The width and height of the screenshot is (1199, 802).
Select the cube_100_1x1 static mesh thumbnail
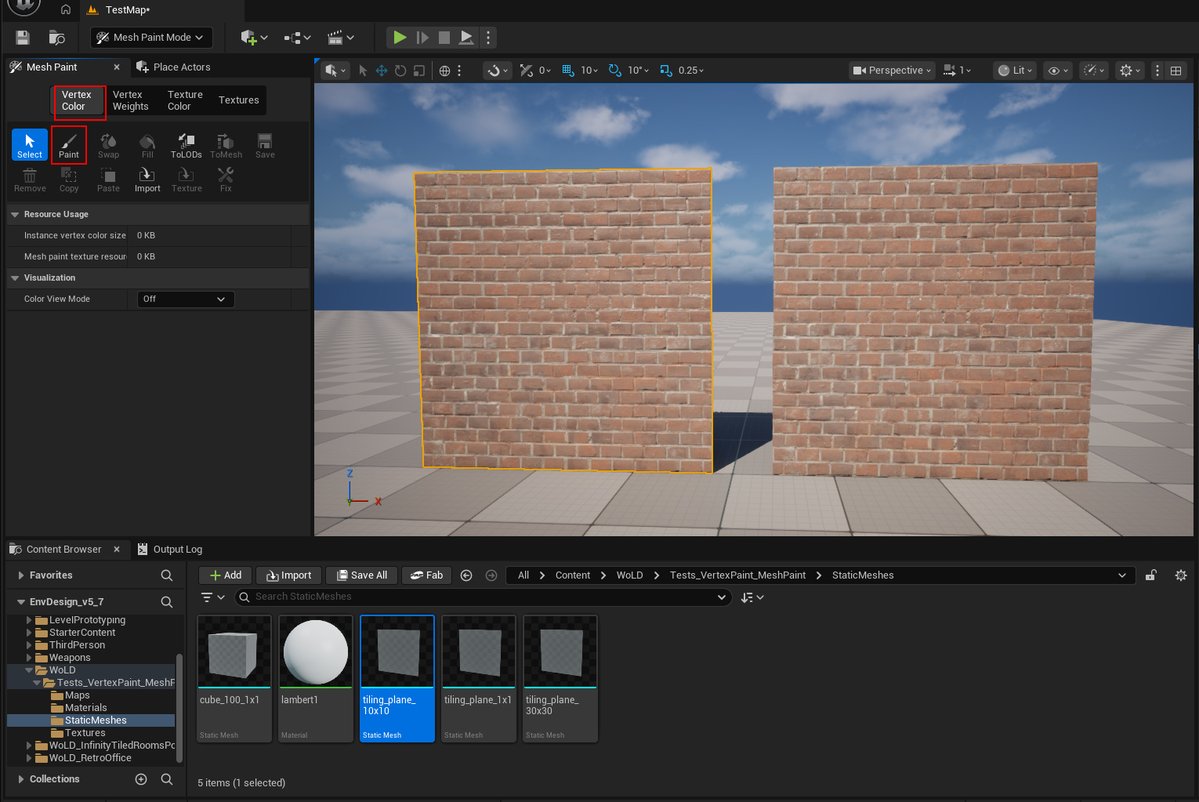click(x=234, y=679)
